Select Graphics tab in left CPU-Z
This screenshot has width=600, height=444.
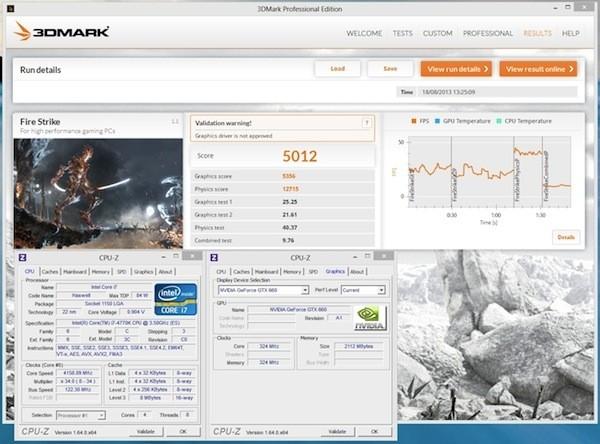[143, 271]
